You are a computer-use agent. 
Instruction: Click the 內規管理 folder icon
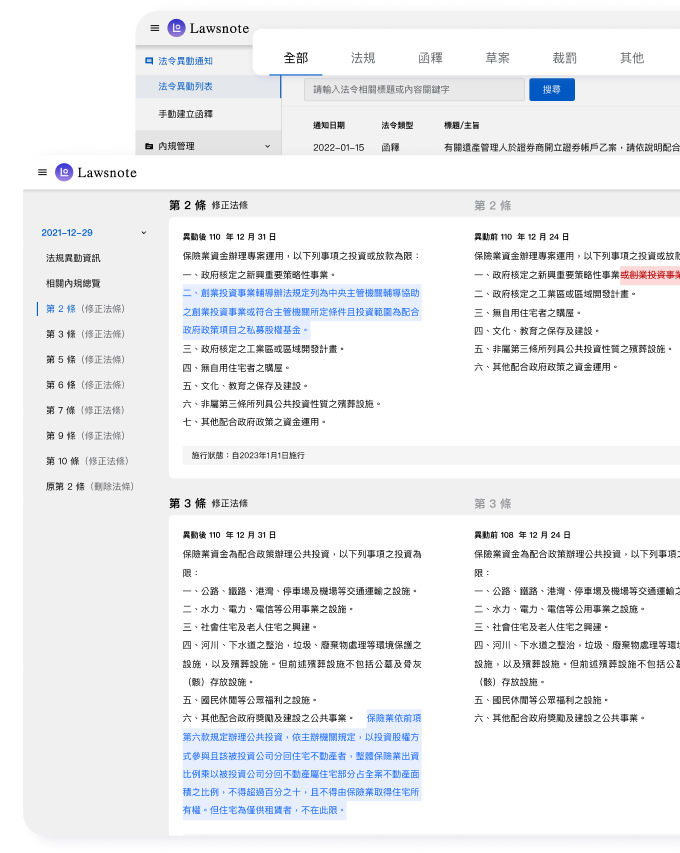tap(149, 146)
